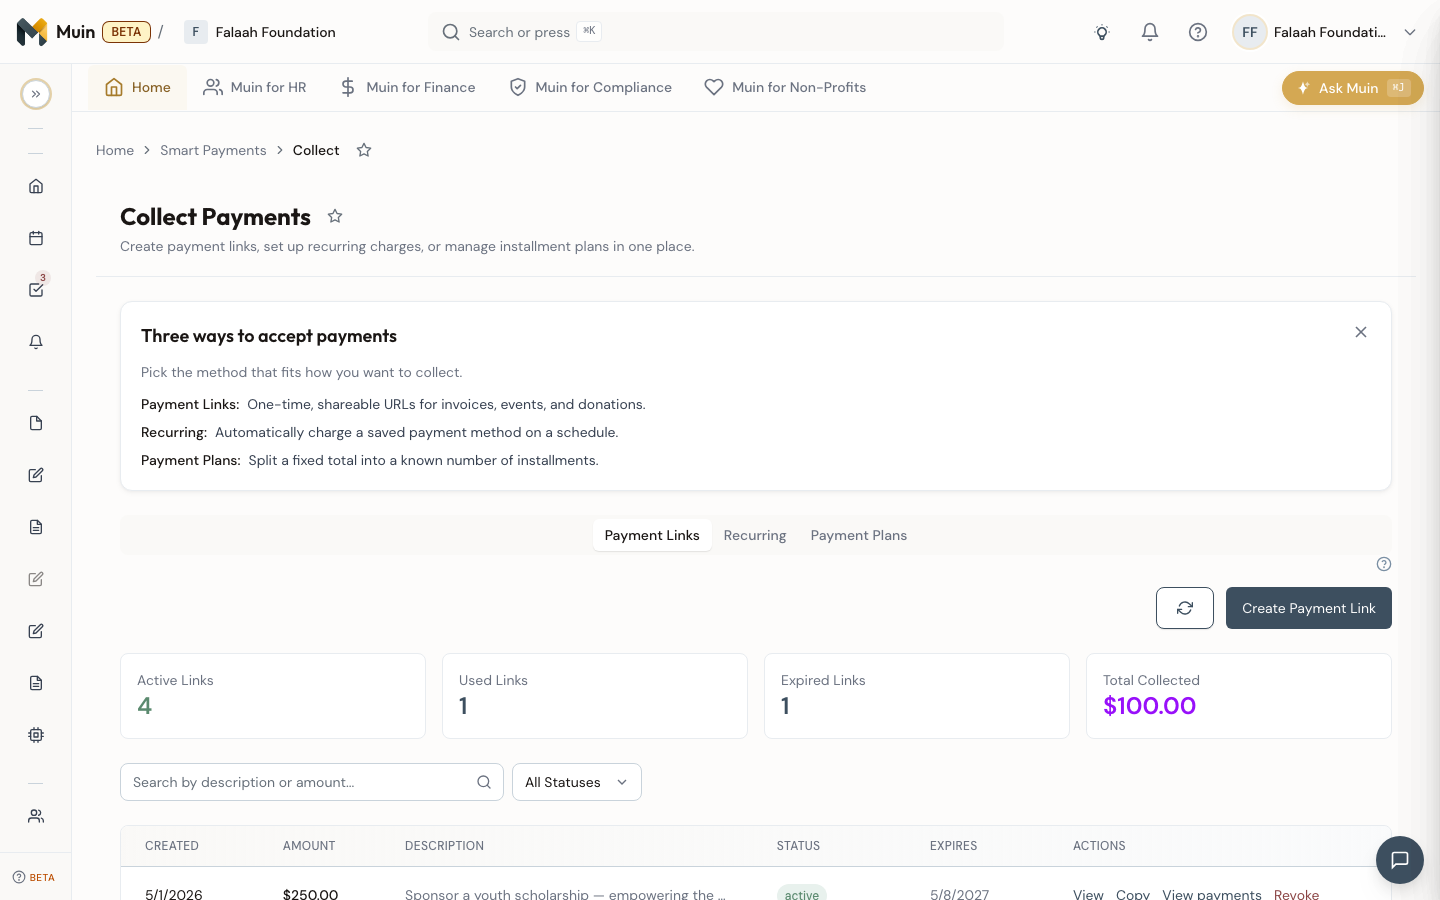Open the chat bubble widget

[1400, 860]
